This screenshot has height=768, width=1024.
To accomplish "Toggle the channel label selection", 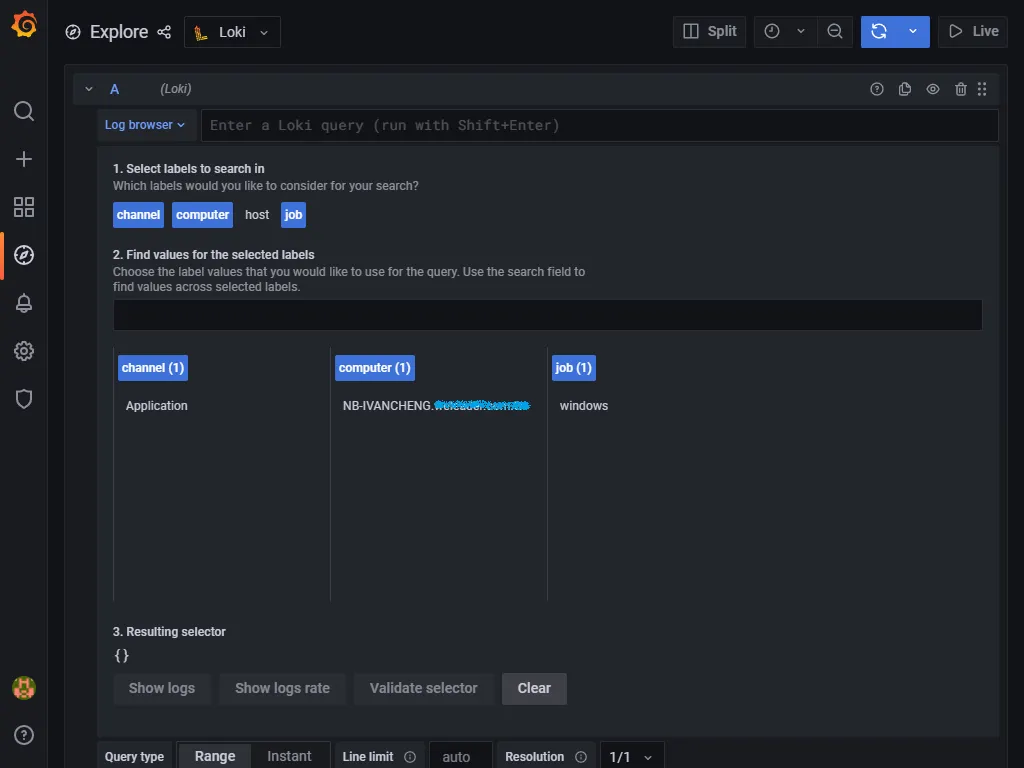I will point(138,215).
